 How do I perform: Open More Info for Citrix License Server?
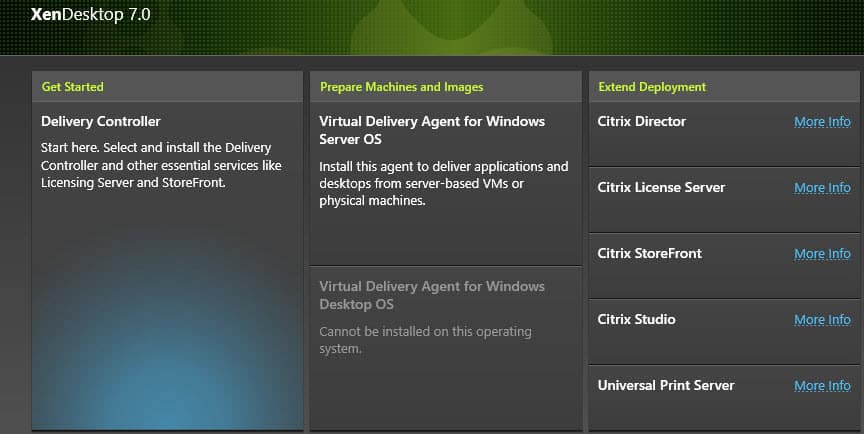[822, 188]
